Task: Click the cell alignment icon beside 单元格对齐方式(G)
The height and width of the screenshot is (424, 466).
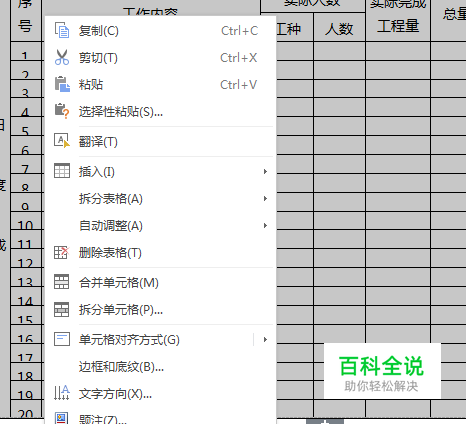Action: click(62, 339)
